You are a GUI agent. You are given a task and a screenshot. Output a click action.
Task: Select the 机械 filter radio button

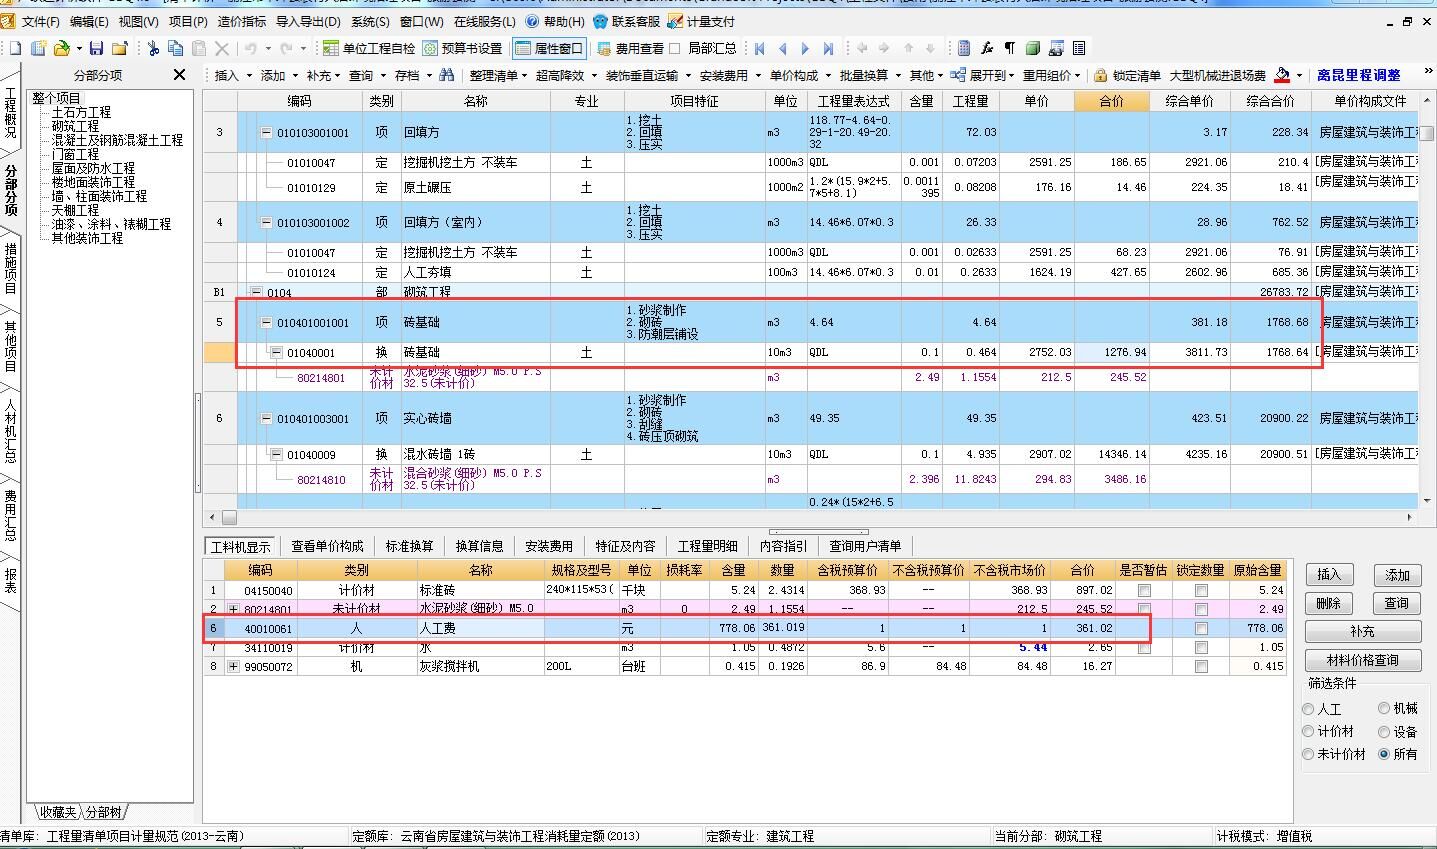coord(1384,709)
